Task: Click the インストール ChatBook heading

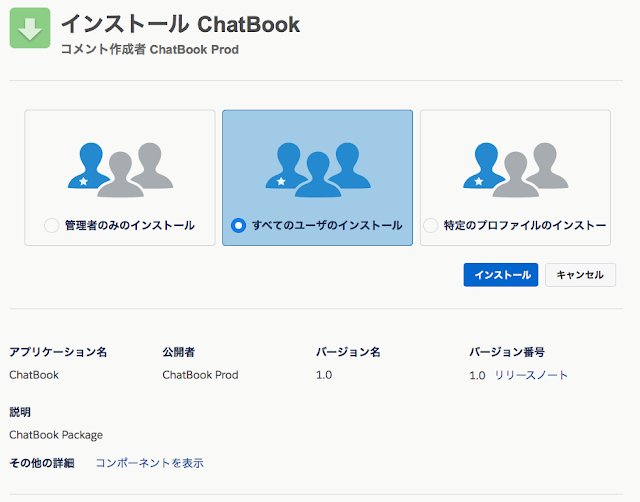Action: pyautogui.click(x=180, y=24)
